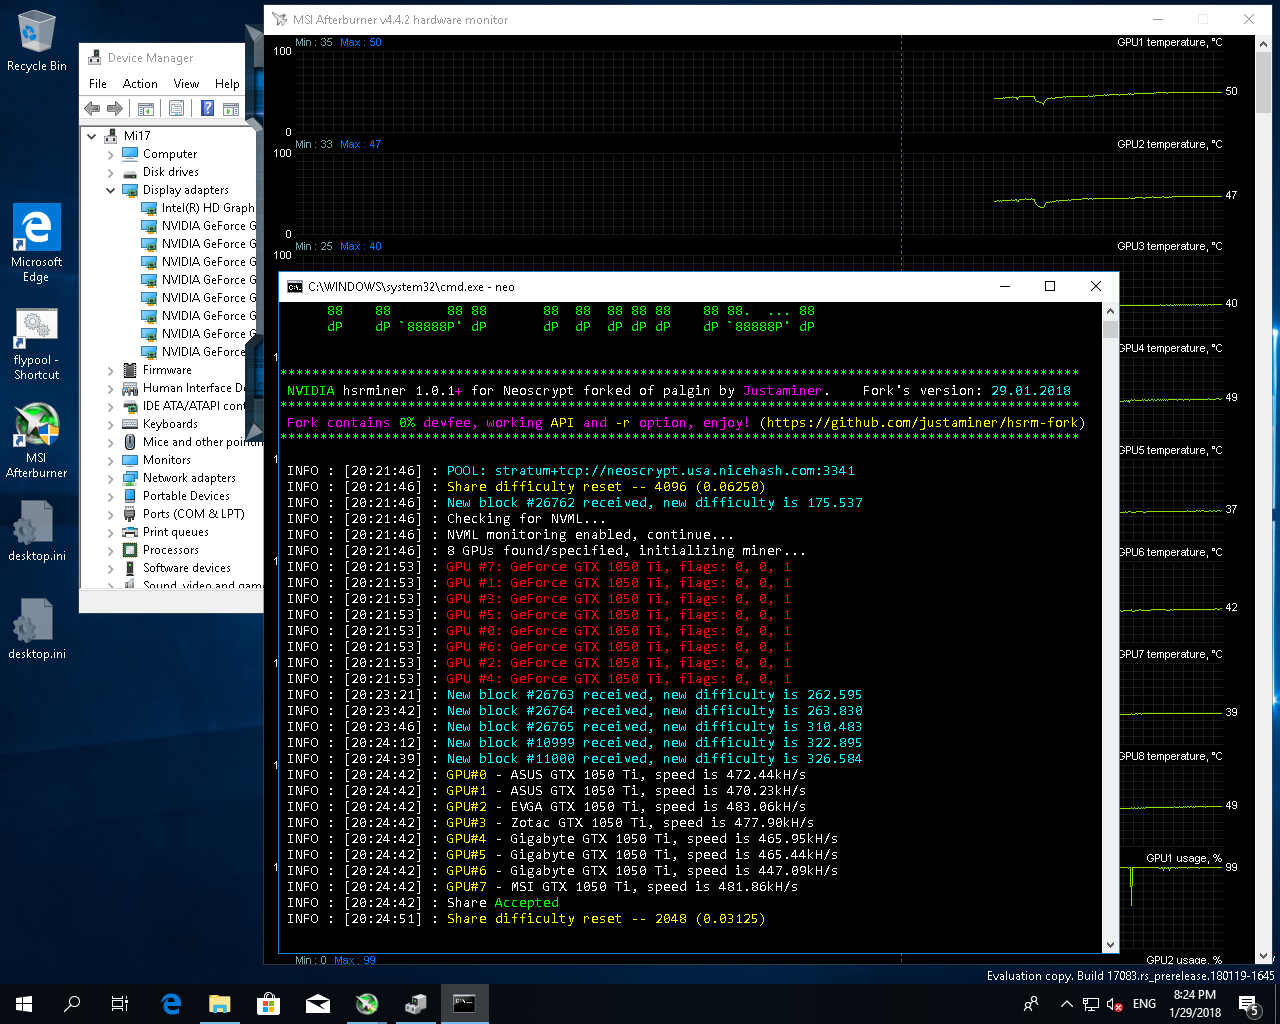Click the cmd.exe window title bar icon
Image resolution: width=1280 pixels, height=1024 pixels.
click(294, 287)
